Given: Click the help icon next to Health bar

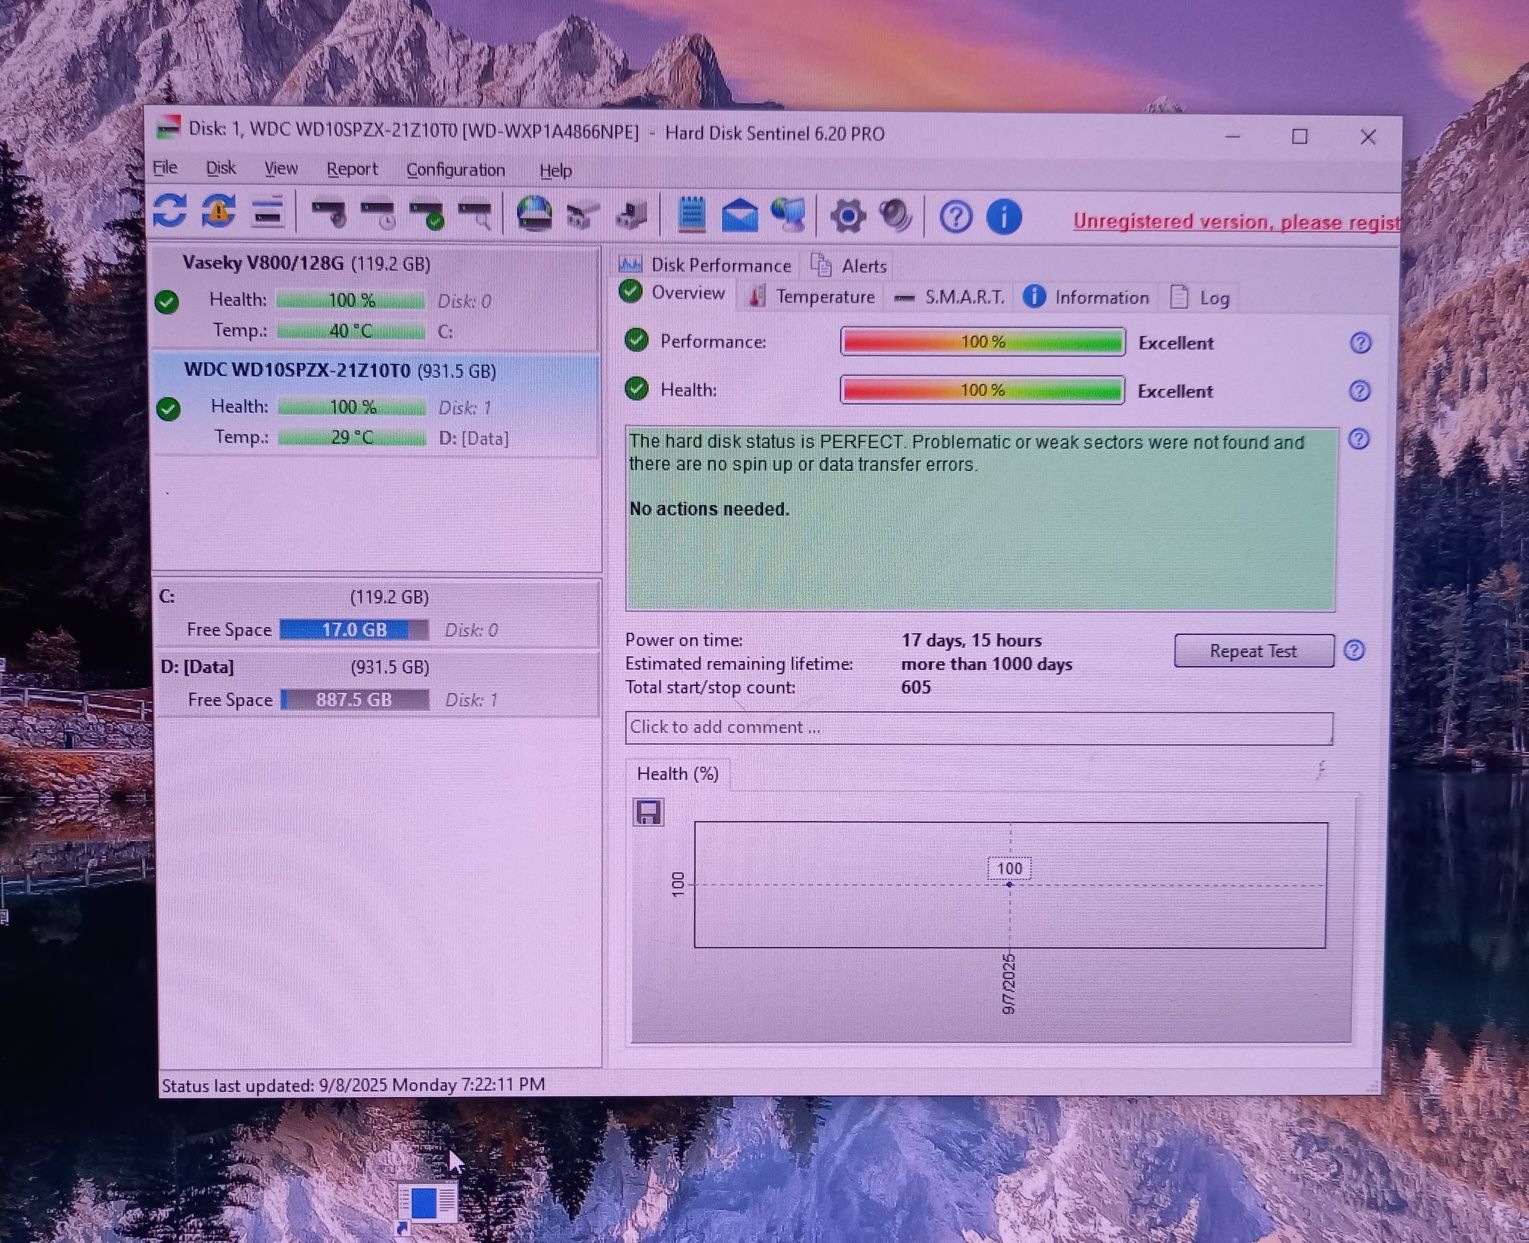Looking at the screenshot, I should coord(1359,391).
